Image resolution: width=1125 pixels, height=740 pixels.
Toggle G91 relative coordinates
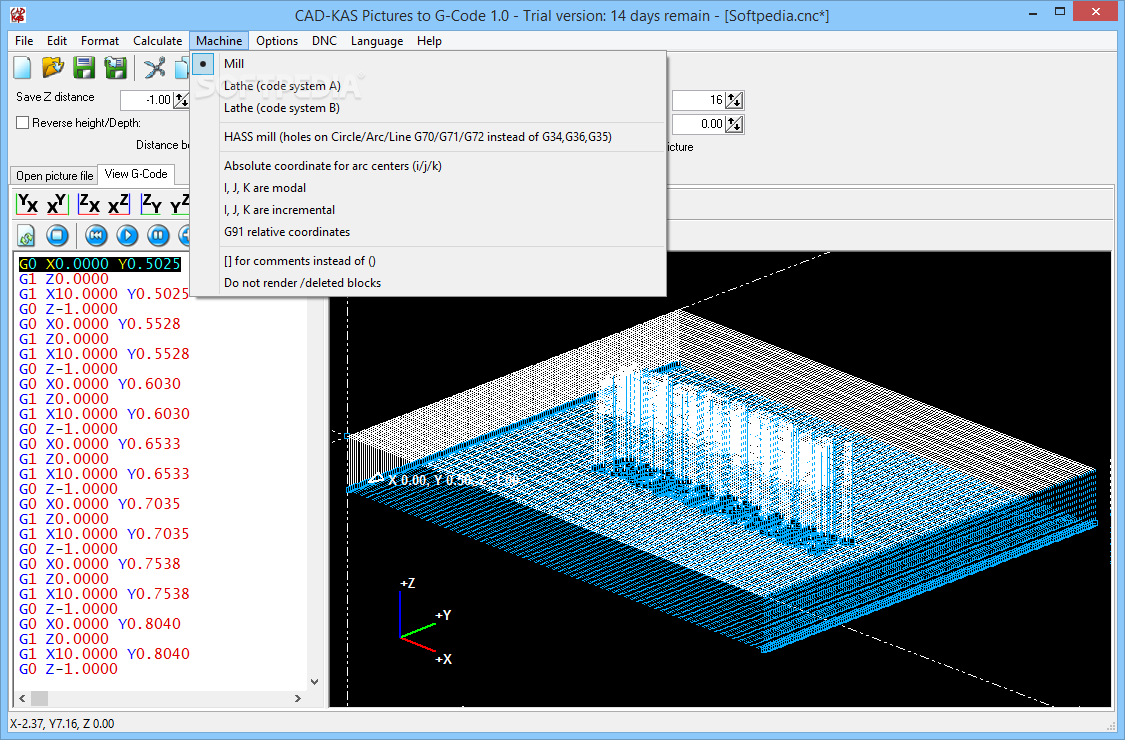(x=428, y=232)
